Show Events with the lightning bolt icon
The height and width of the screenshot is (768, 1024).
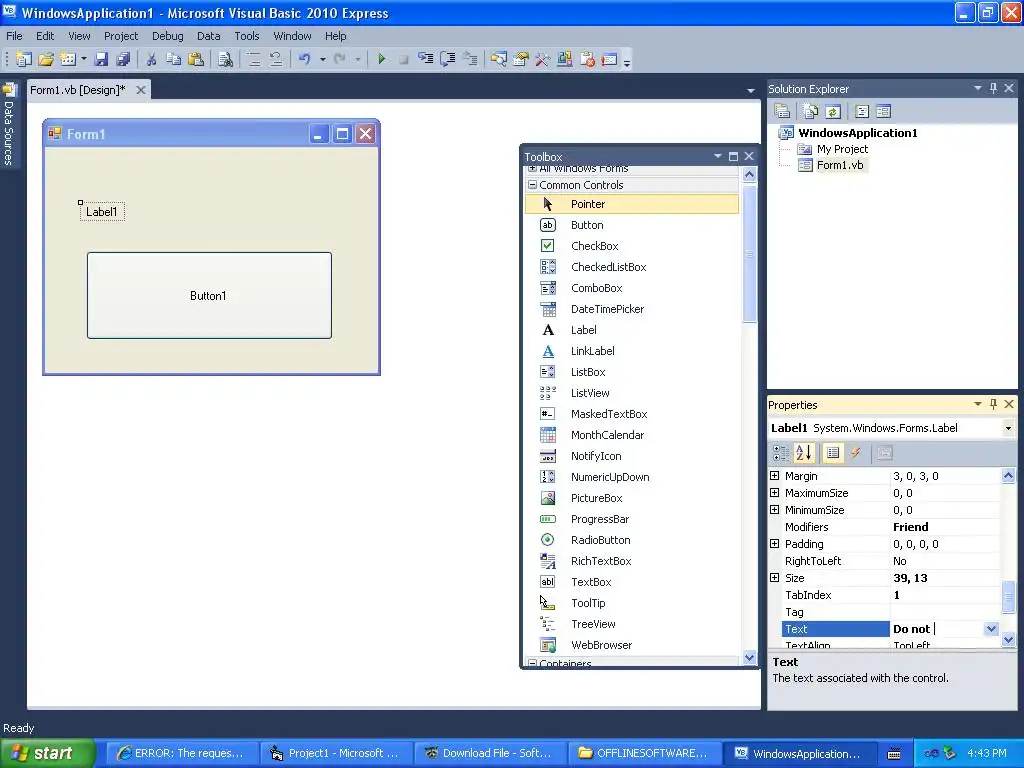point(855,453)
